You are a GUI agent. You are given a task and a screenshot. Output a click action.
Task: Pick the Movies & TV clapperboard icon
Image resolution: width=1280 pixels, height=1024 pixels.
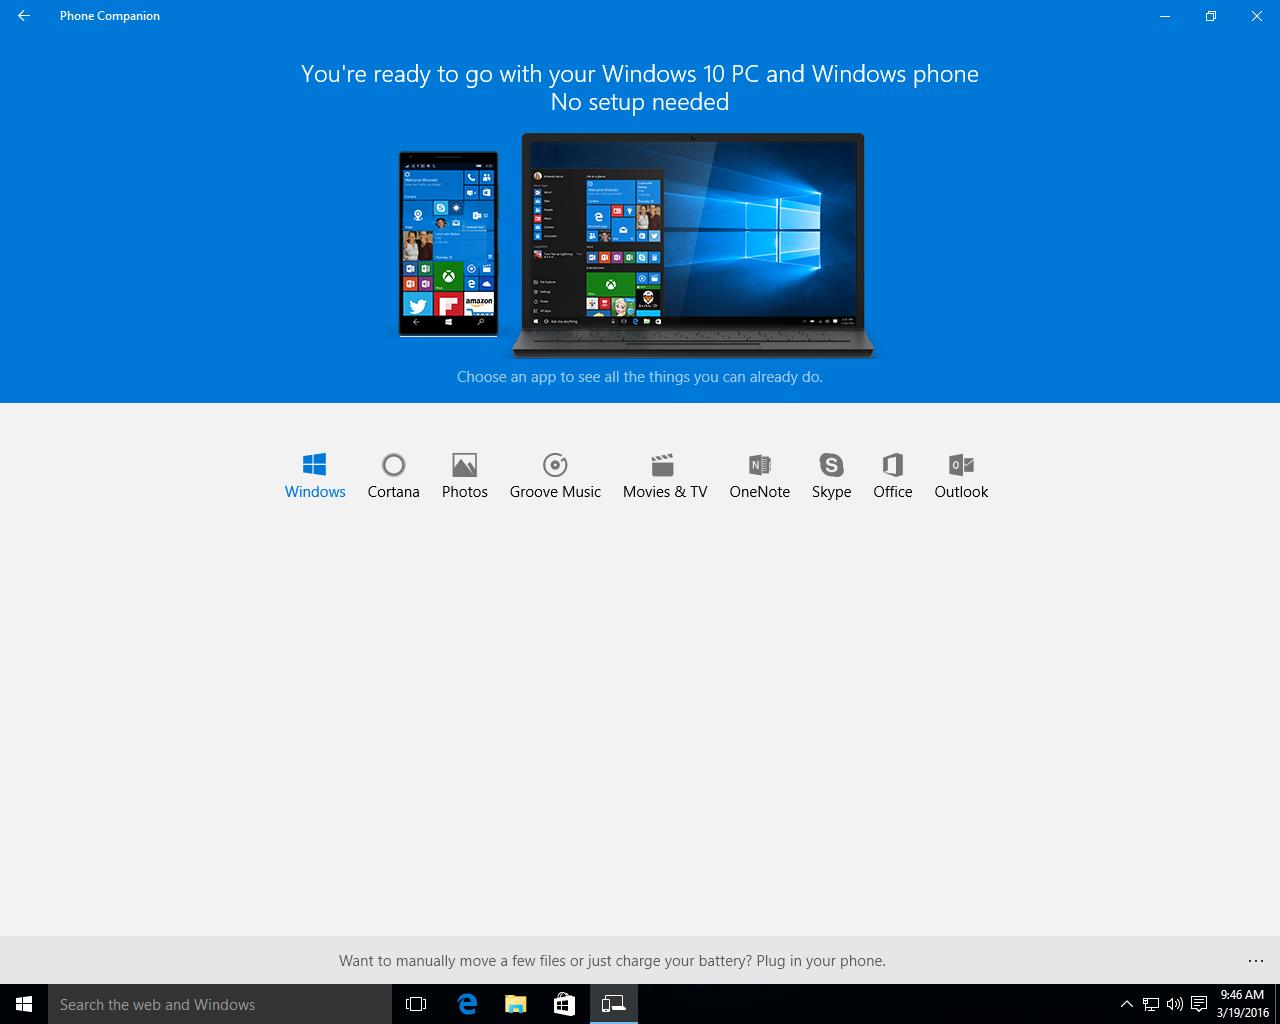[x=662, y=465]
